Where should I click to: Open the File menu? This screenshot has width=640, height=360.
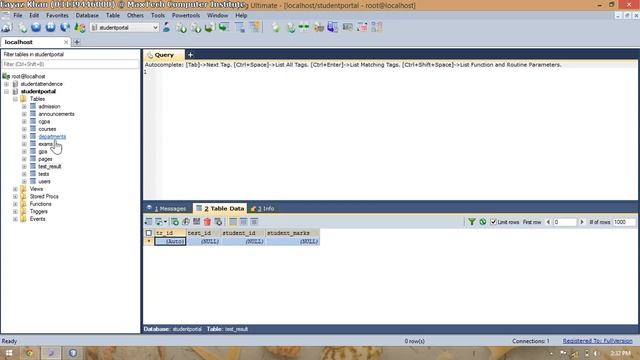coord(18,16)
